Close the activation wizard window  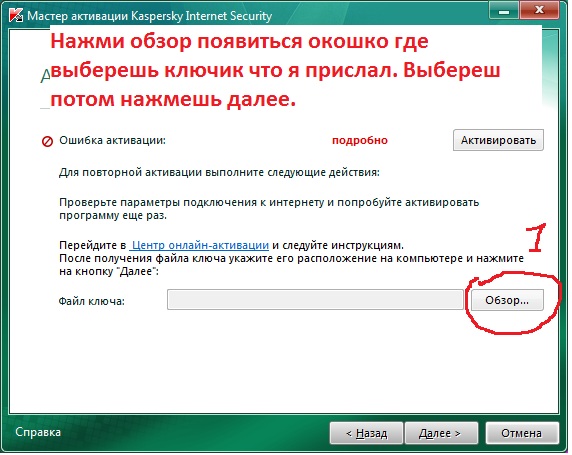pos(539,11)
